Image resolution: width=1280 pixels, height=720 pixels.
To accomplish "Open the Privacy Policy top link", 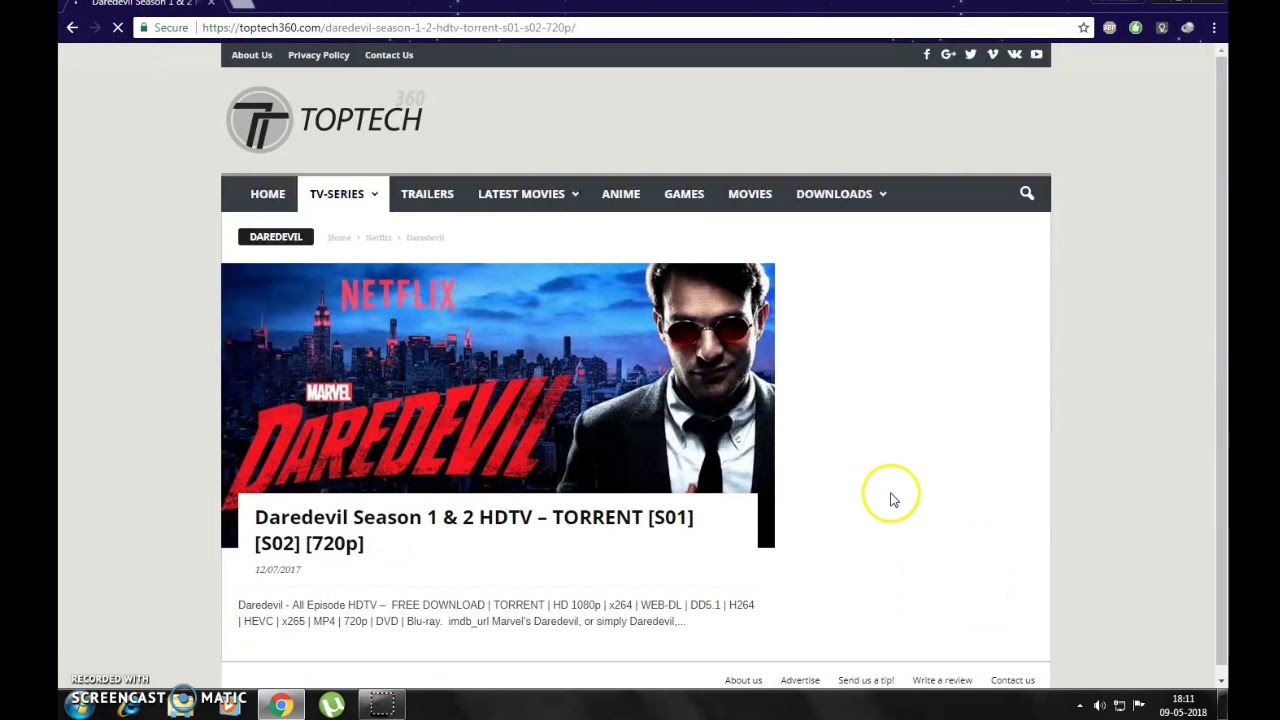I will pyautogui.click(x=319, y=55).
